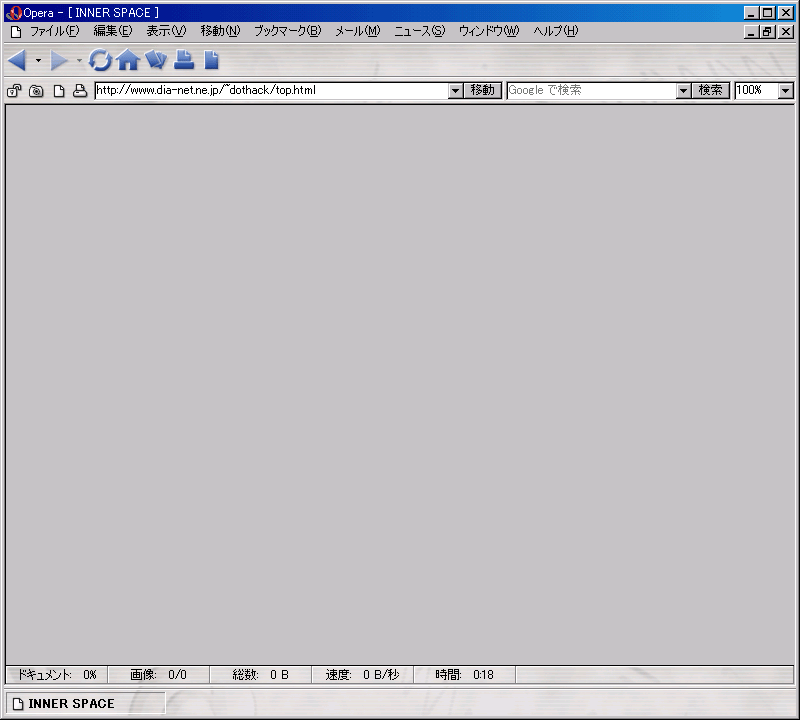This screenshot has width=800, height=720.
Task: Click the large Print toolbar icon
Action: click(x=184, y=60)
